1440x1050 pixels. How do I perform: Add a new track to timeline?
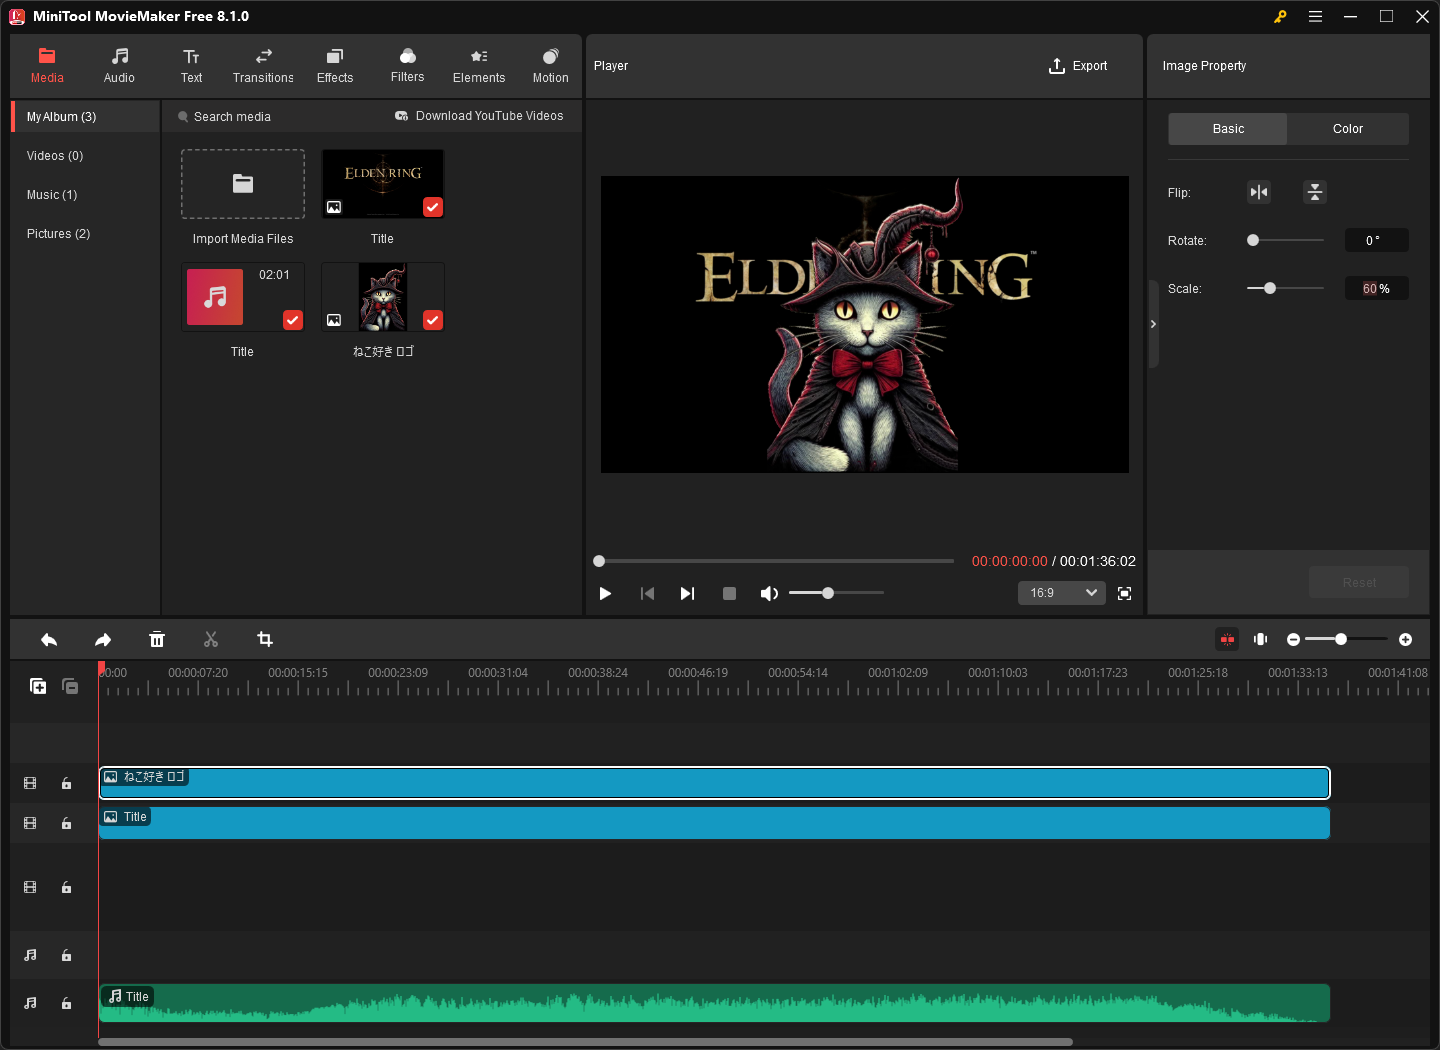tap(38, 686)
